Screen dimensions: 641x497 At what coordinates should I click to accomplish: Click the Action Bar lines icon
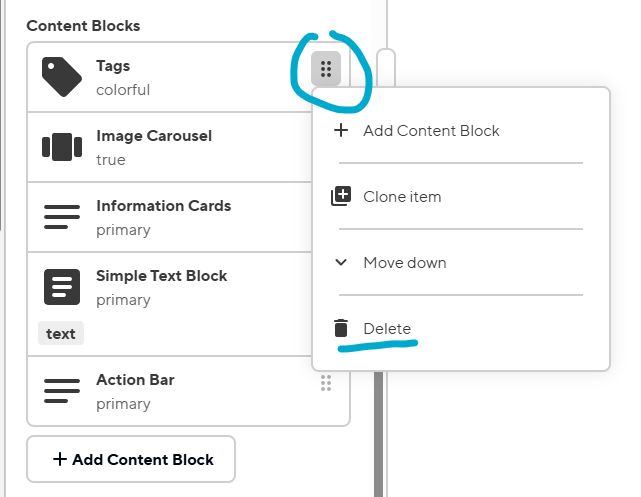[x=62, y=391]
